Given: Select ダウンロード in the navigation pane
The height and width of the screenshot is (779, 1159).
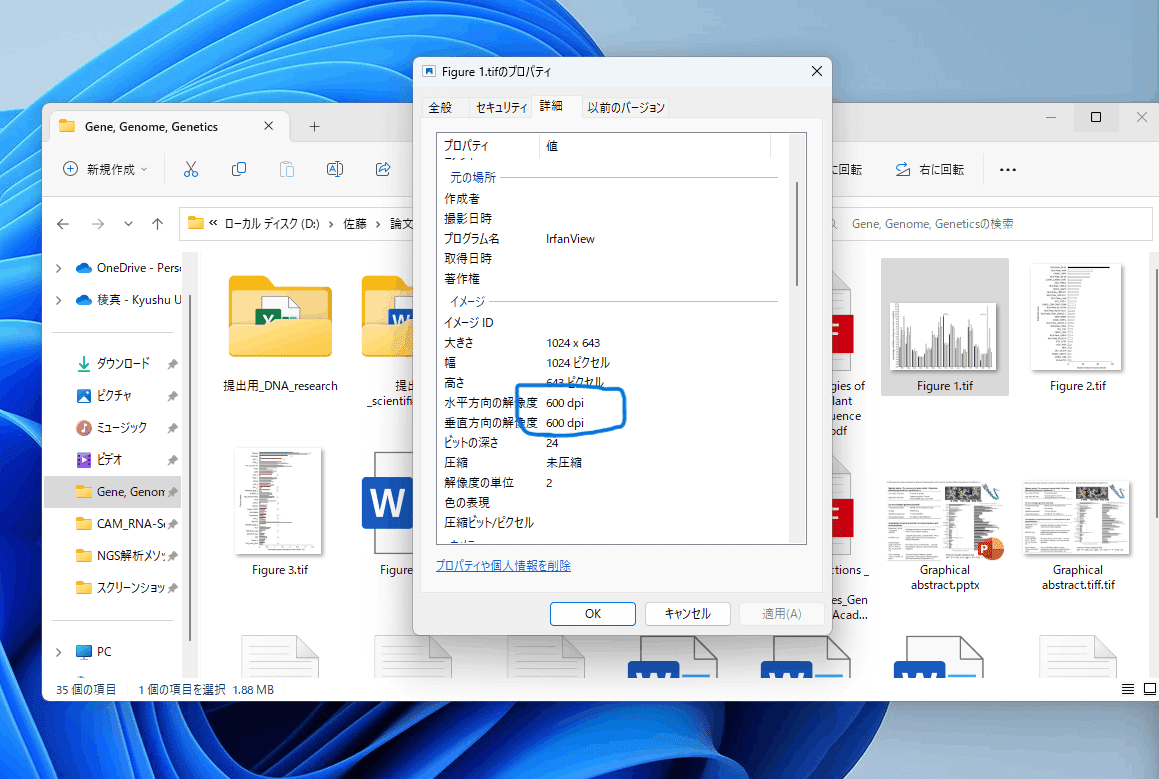Looking at the screenshot, I should pos(113,364).
